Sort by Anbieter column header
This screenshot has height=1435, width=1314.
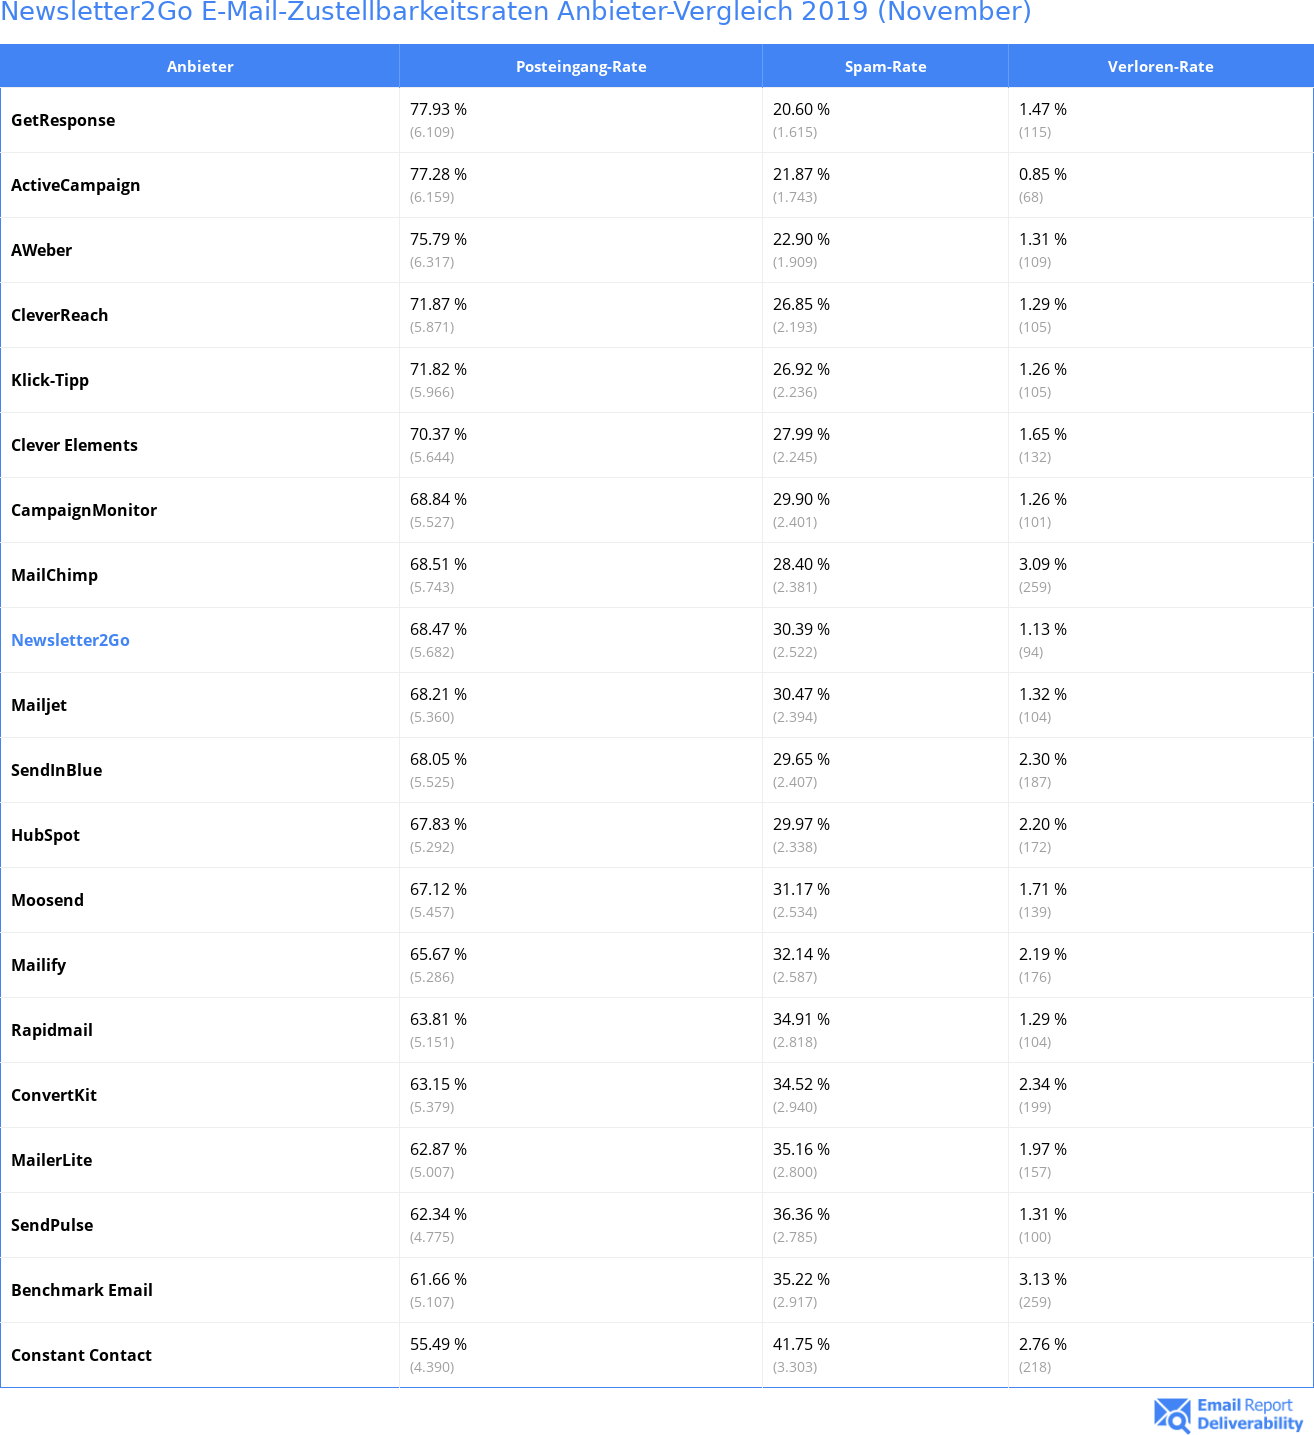click(x=200, y=66)
